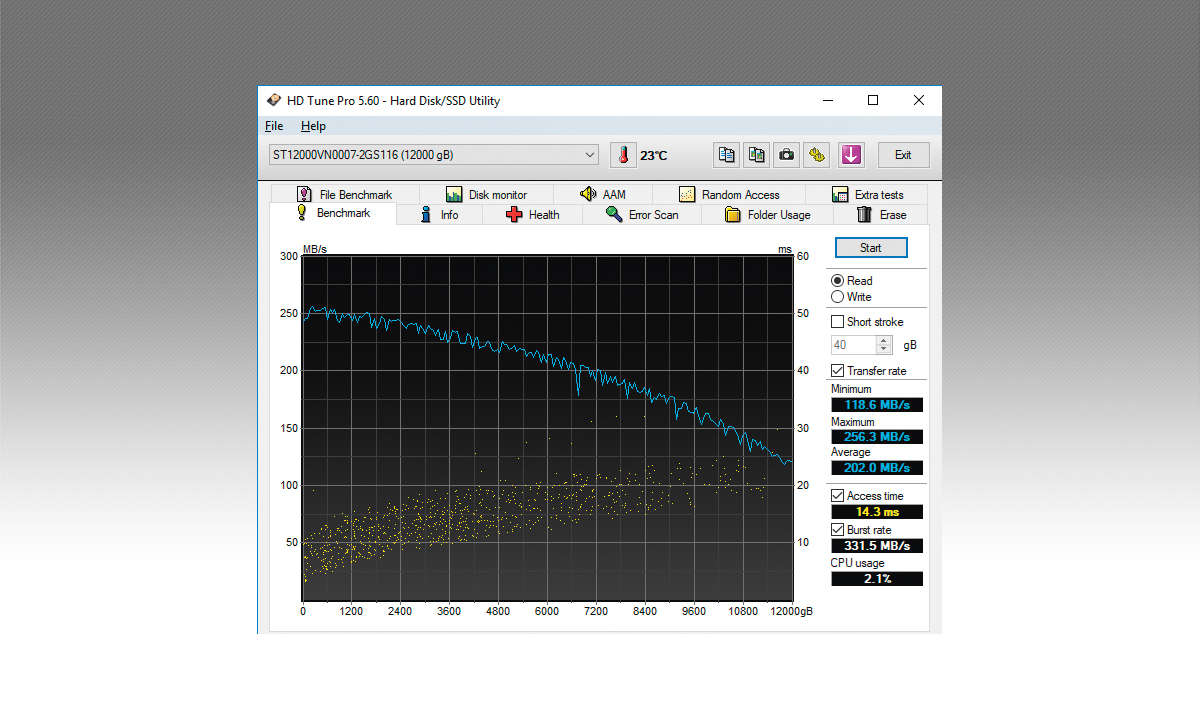Switch to the Disk monitor tab

(x=486, y=194)
